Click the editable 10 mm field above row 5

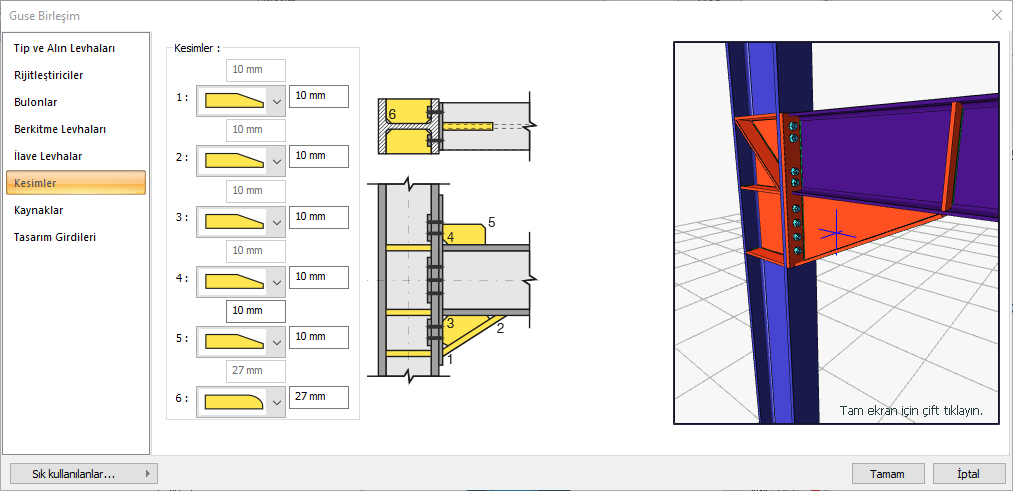tap(256, 311)
